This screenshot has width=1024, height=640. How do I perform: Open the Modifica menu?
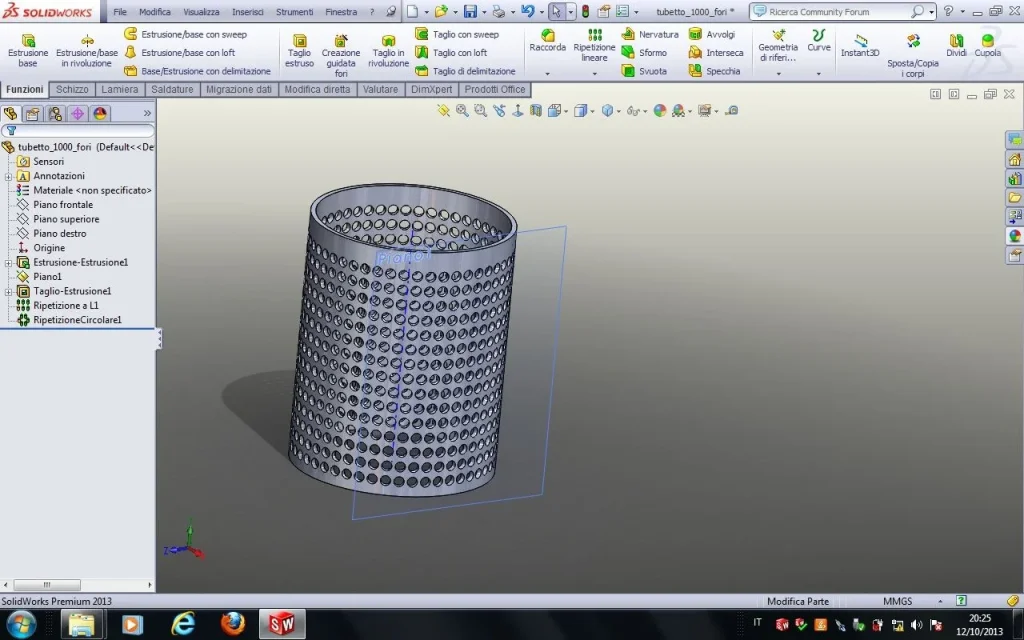pyautogui.click(x=155, y=12)
